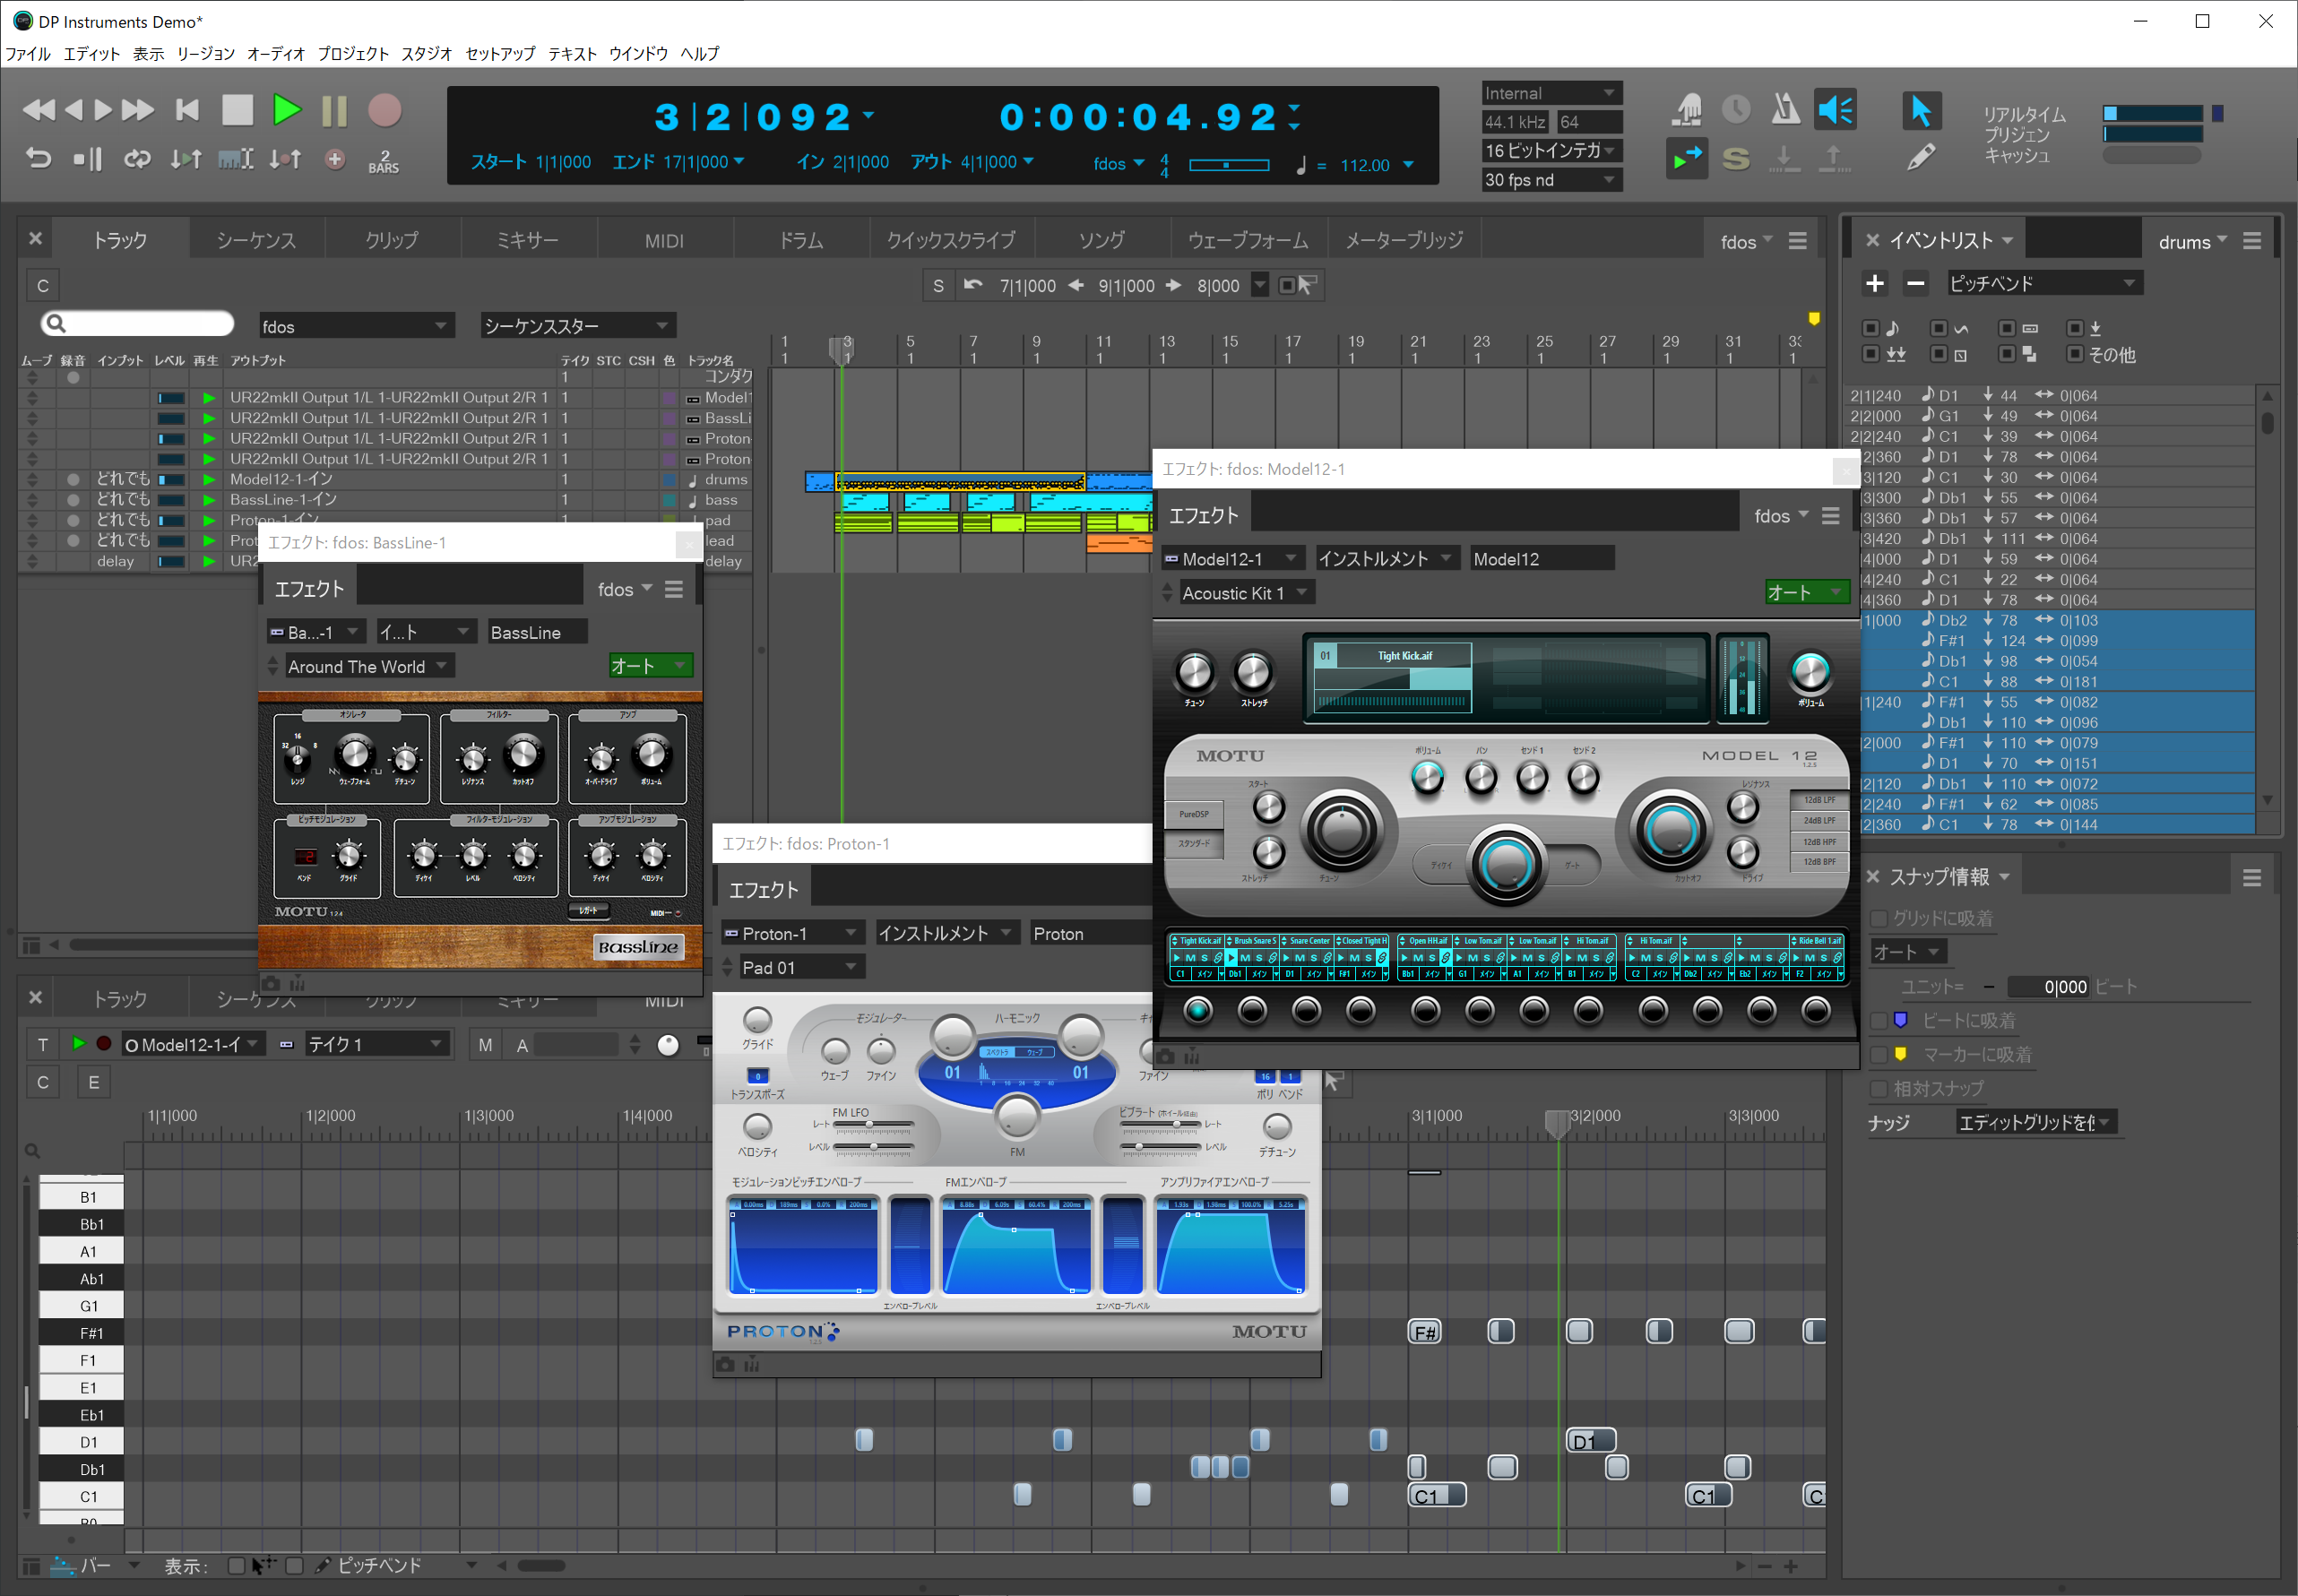Click the green Play transport button
The image size is (2298, 1596).
[286, 110]
